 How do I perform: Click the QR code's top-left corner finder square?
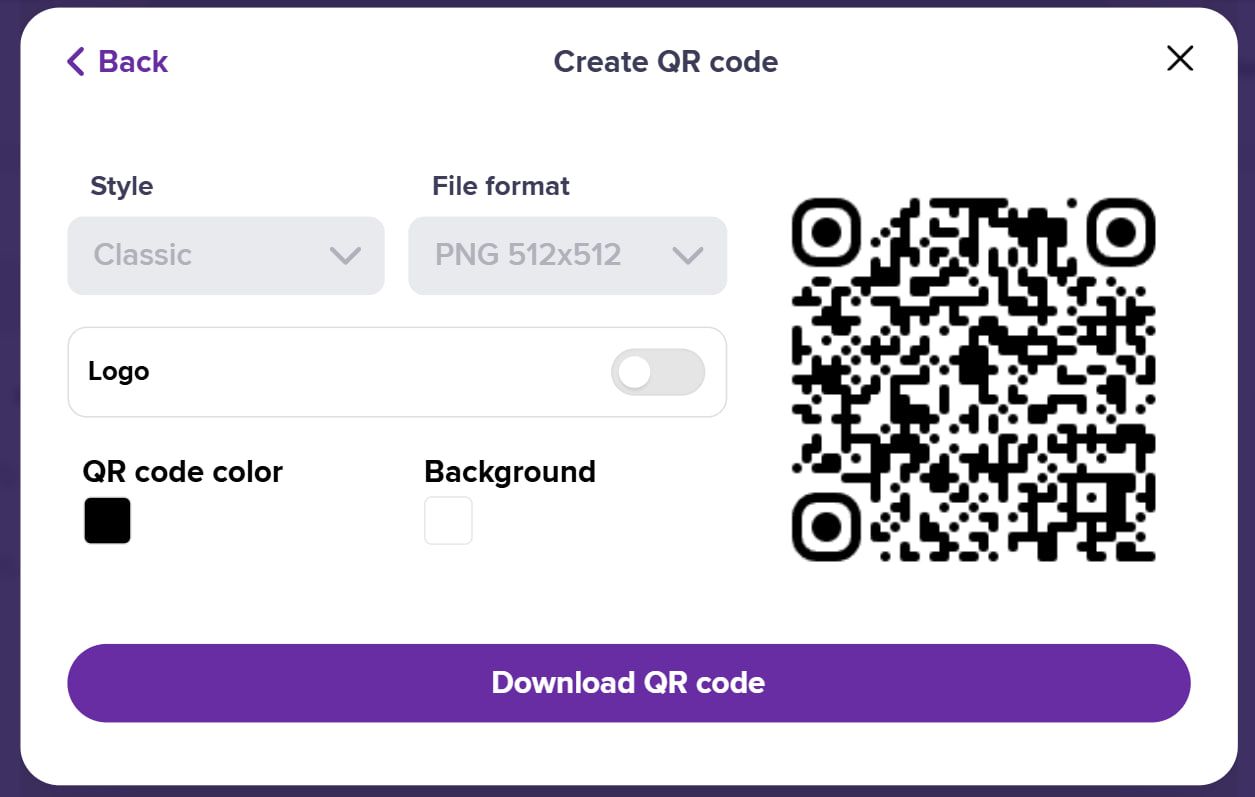[x=826, y=232]
